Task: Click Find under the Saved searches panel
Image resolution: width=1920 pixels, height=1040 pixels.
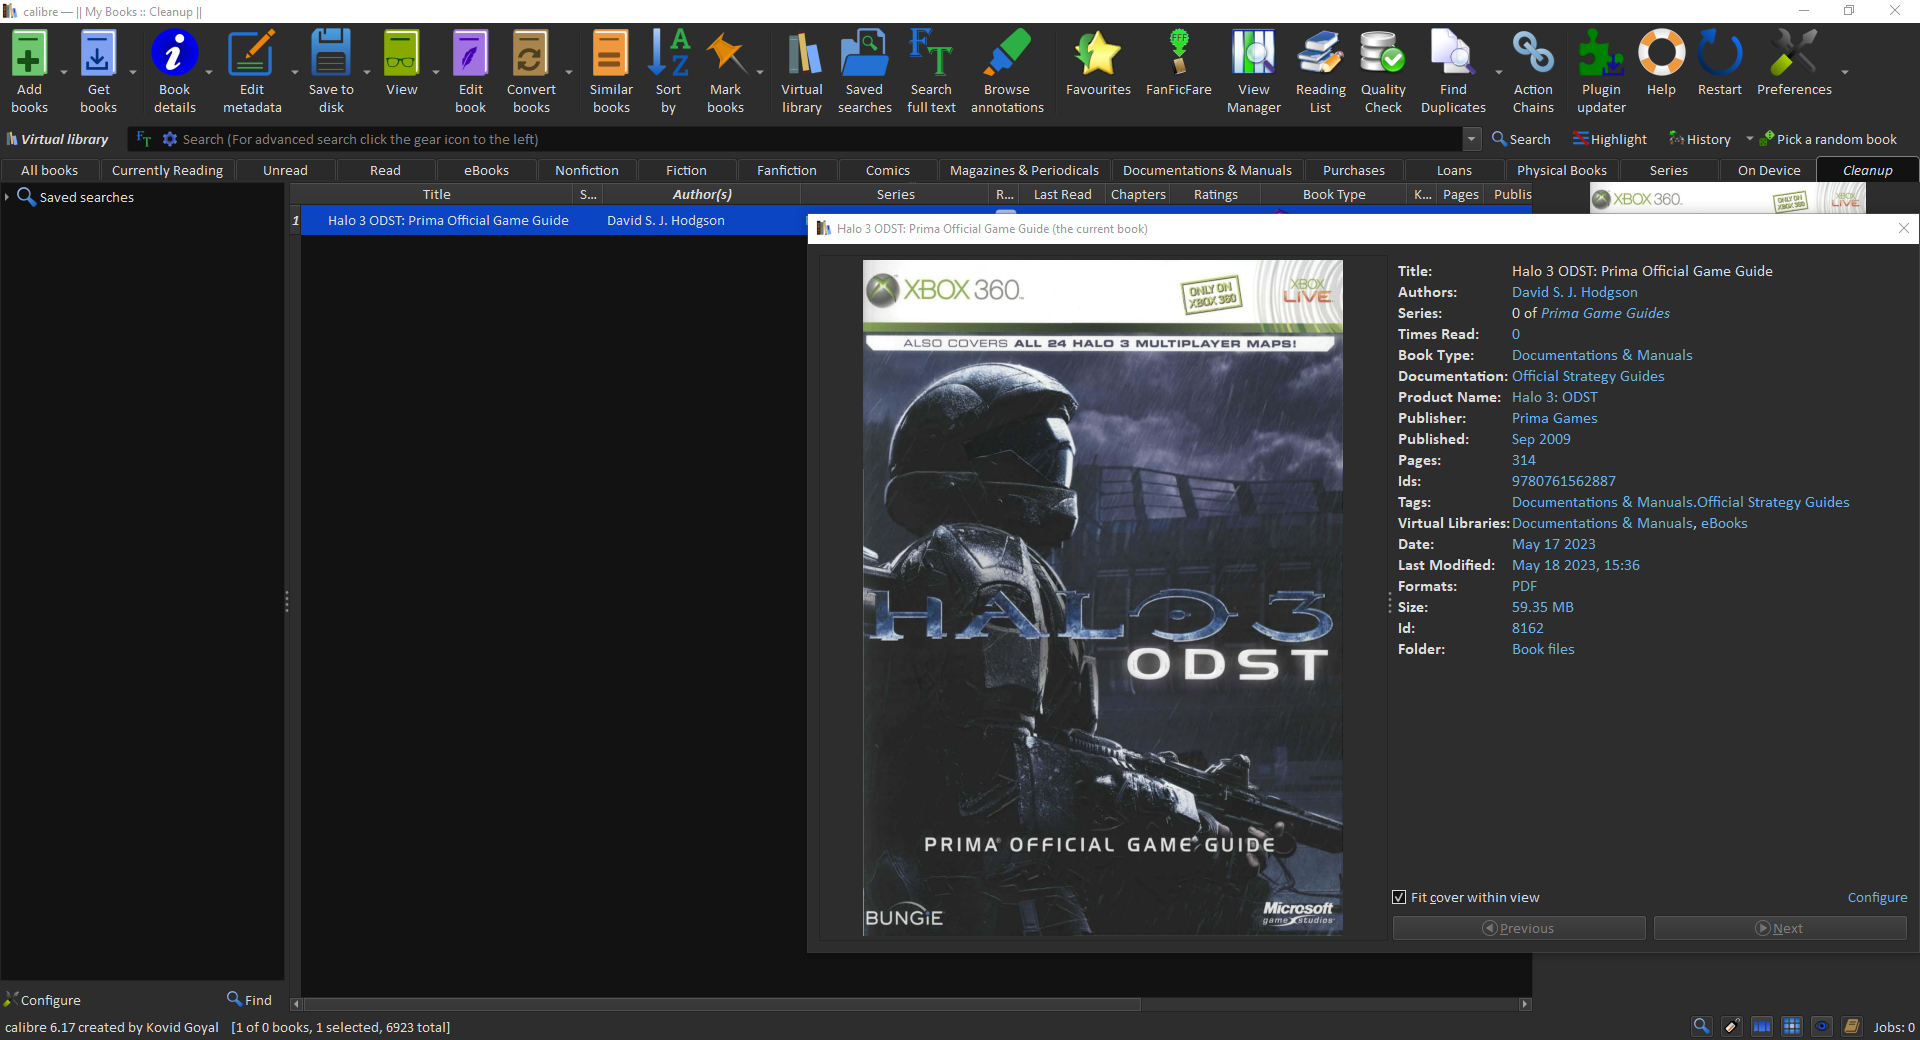Action: [x=249, y=999]
